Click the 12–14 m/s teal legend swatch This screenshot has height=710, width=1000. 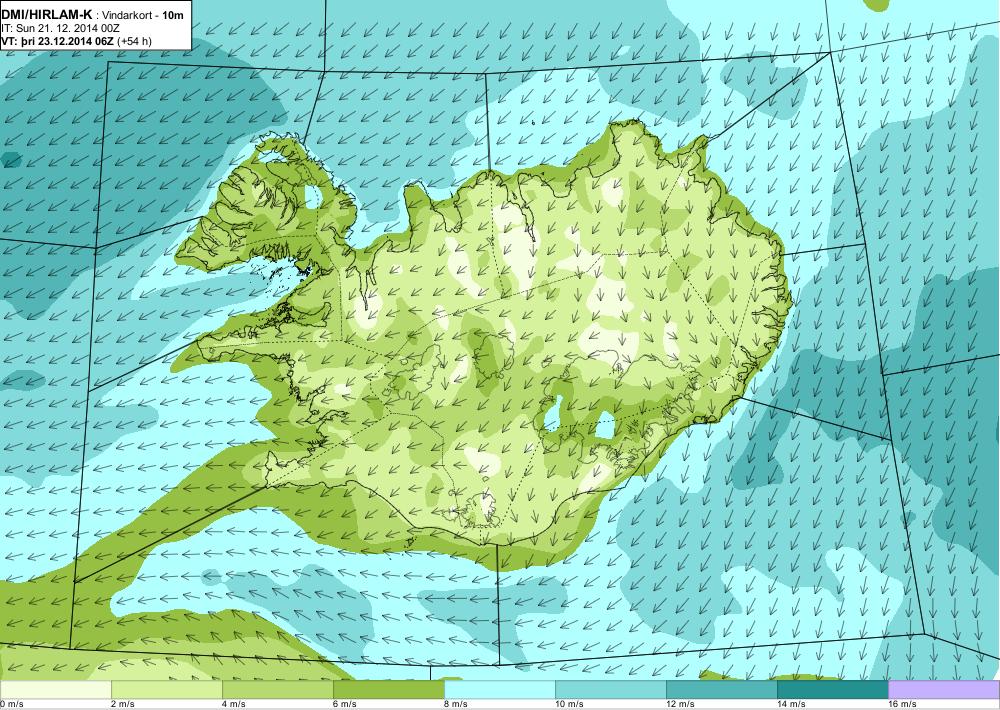coord(722,690)
